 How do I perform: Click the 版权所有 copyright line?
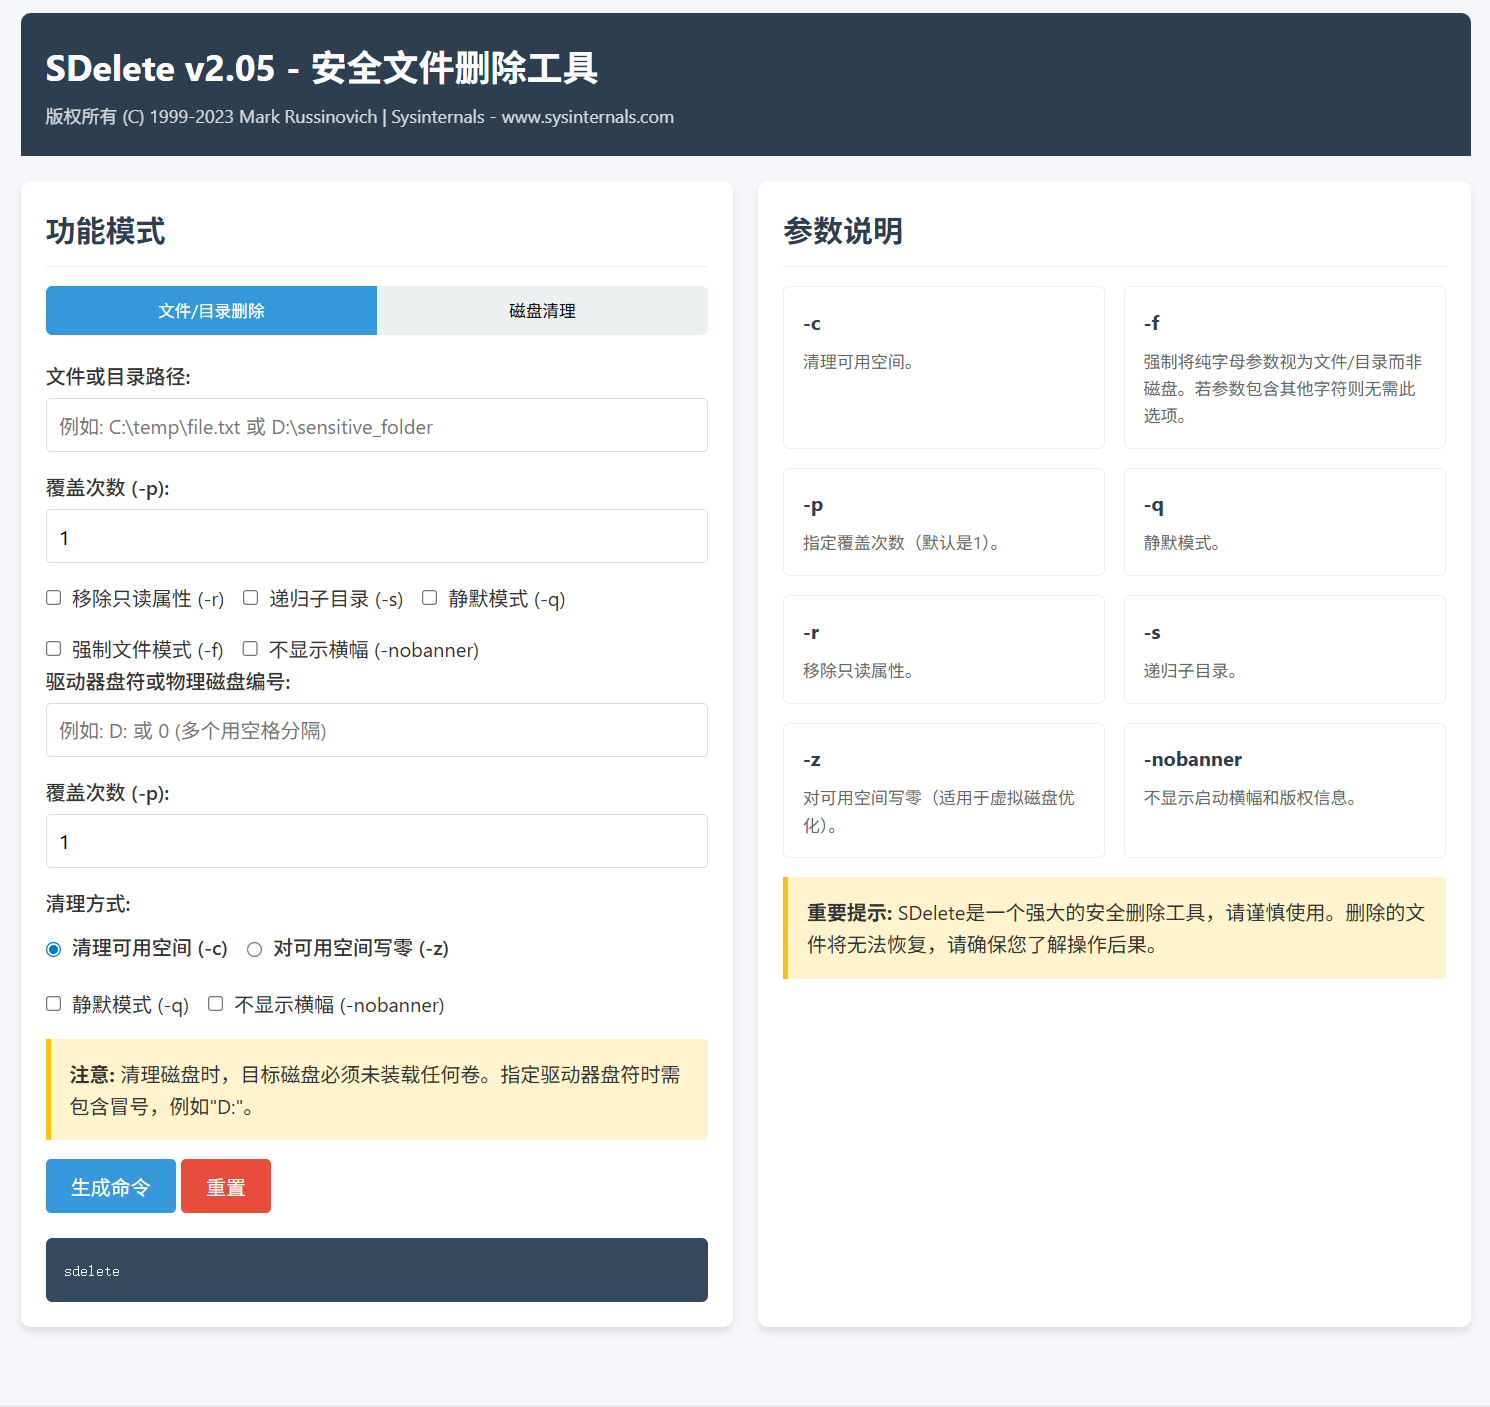click(x=360, y=117)
